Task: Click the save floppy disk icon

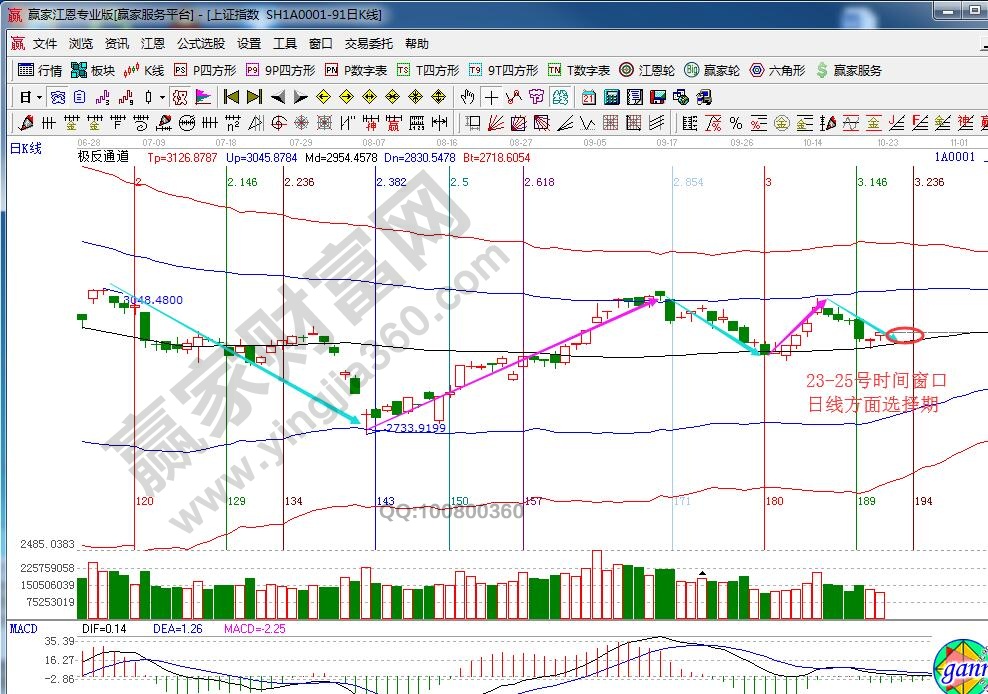Action: [x=657, y=97]
